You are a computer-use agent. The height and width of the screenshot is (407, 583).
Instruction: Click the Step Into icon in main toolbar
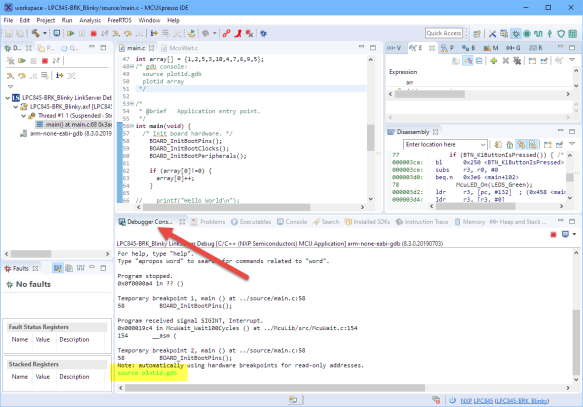tap(116, 33)
